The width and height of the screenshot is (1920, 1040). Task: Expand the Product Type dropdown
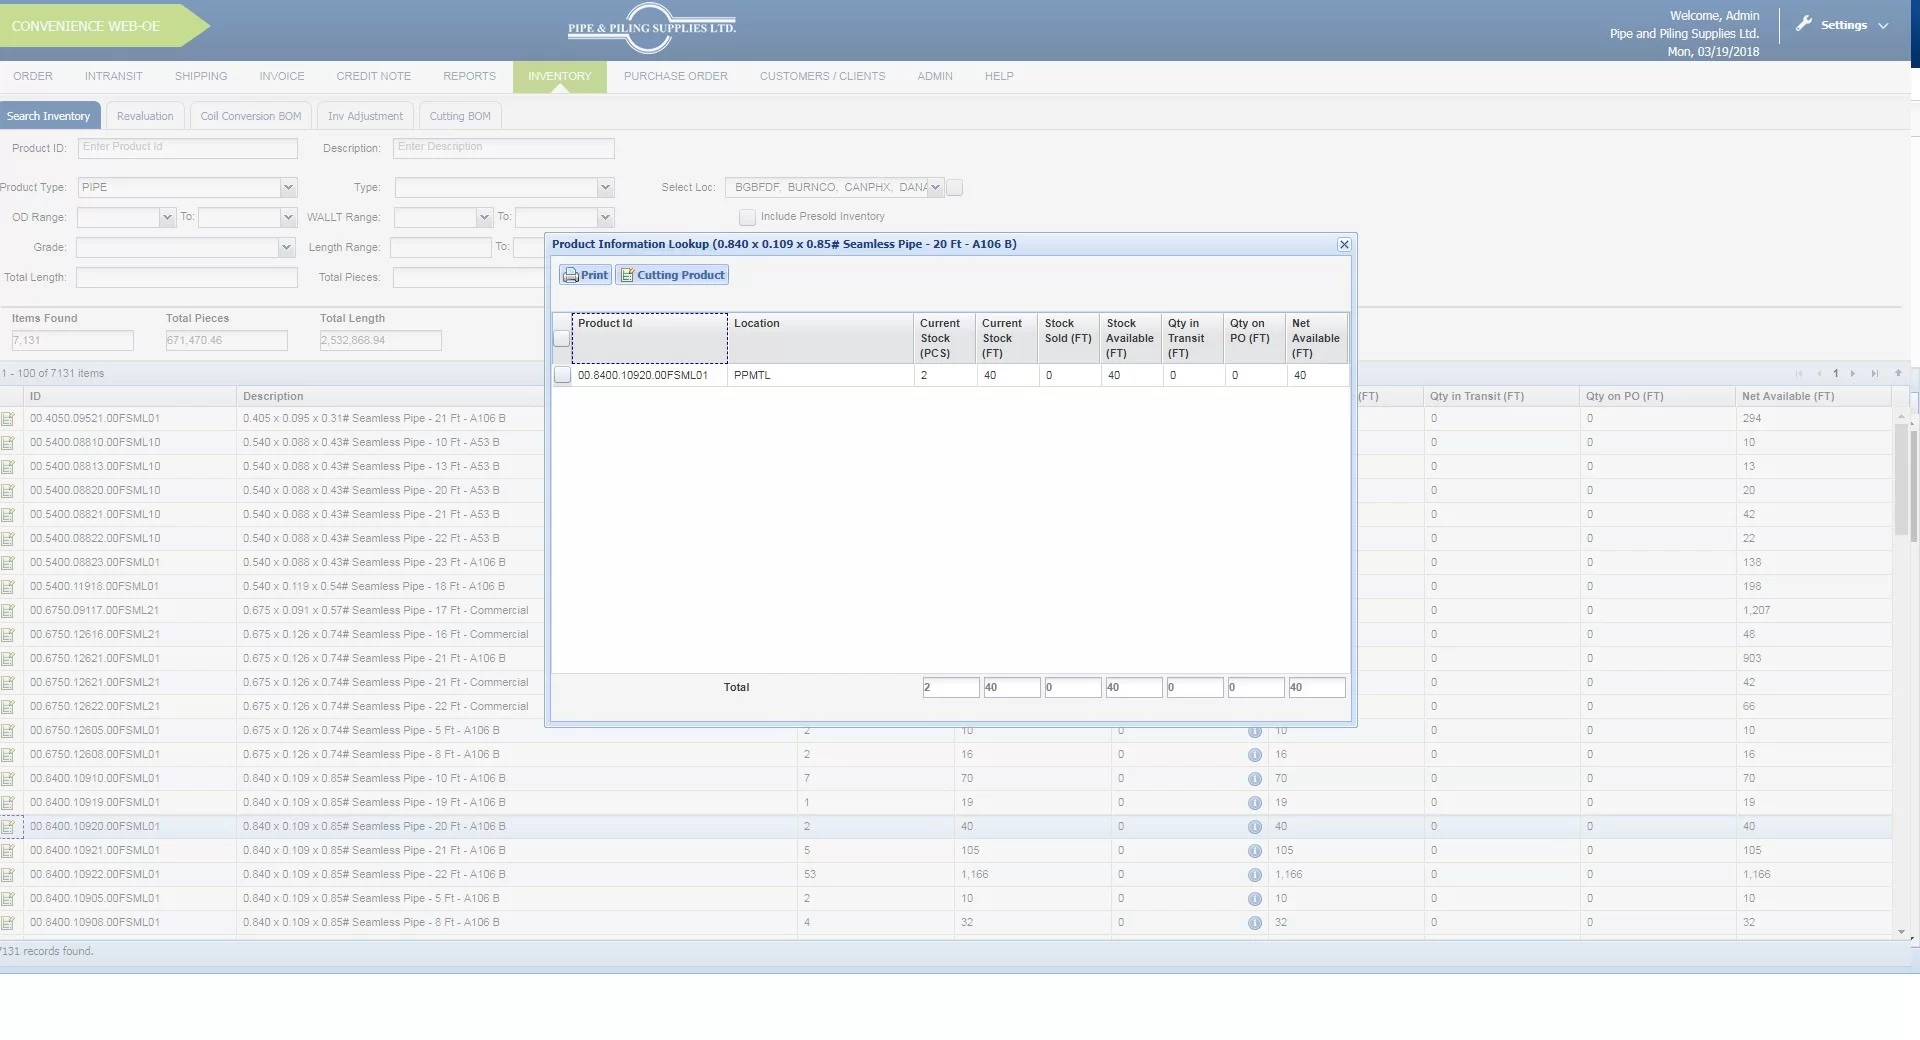pyautogui.click(x=288, y=188)
